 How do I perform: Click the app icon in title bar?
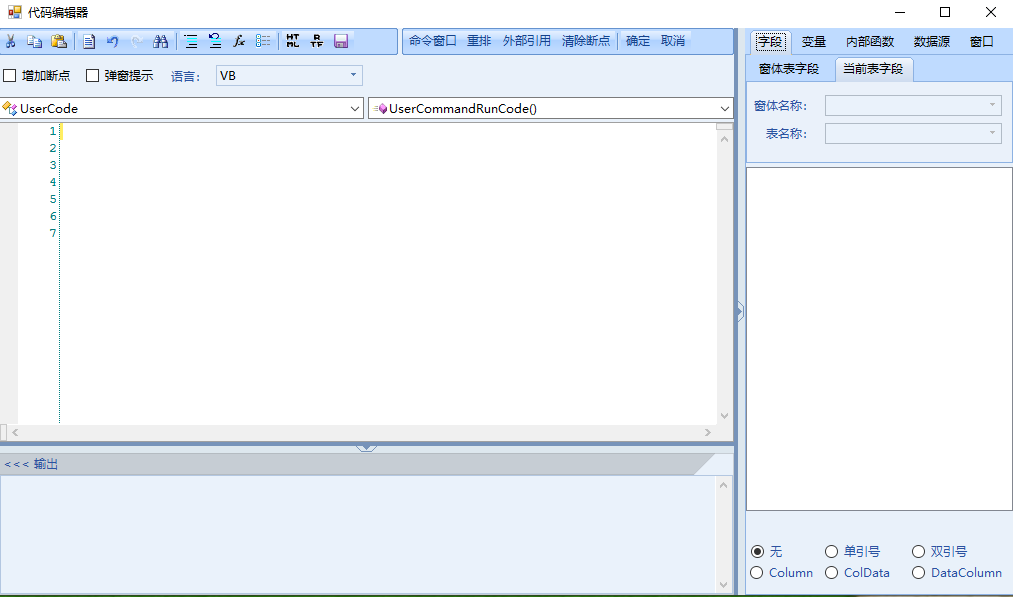point(14,12)
